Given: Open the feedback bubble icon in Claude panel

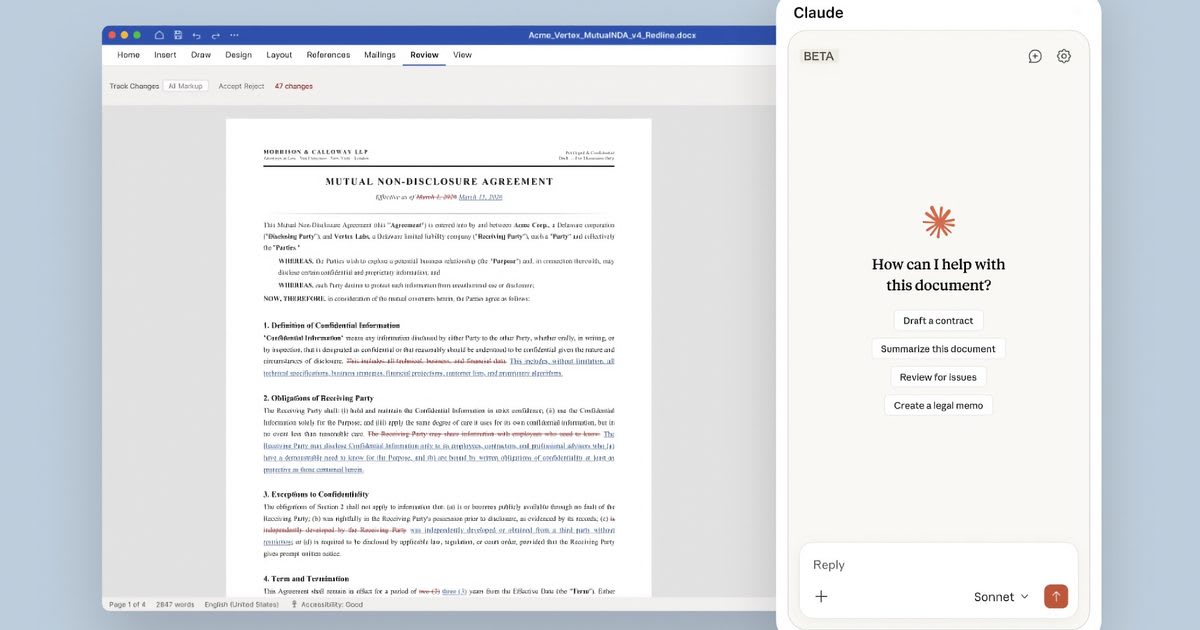Looking at the screenshot, I should [1034, 56].
